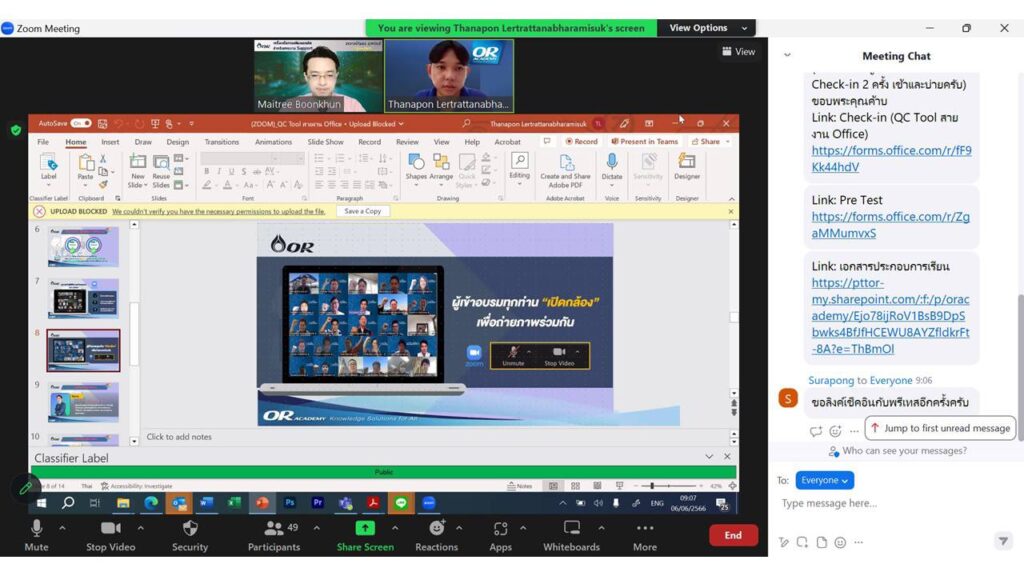This screenshot has height=576, width=1024.
Task: Click the search magnifier in PowerPoint title bar
Action: 466,123
